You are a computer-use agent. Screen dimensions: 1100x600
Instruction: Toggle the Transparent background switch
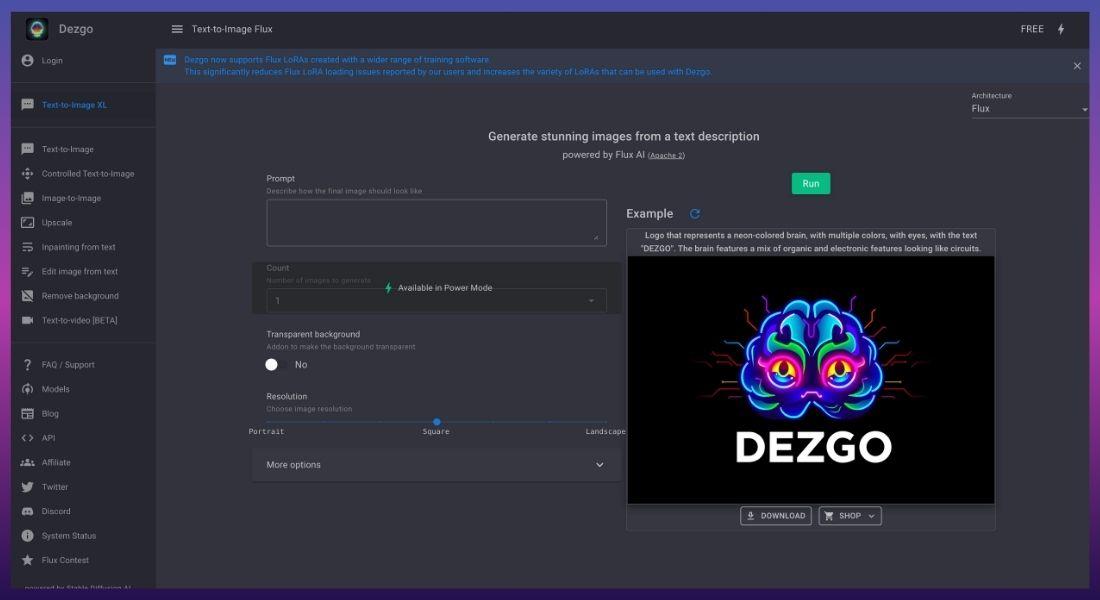[x=277, y=364]
